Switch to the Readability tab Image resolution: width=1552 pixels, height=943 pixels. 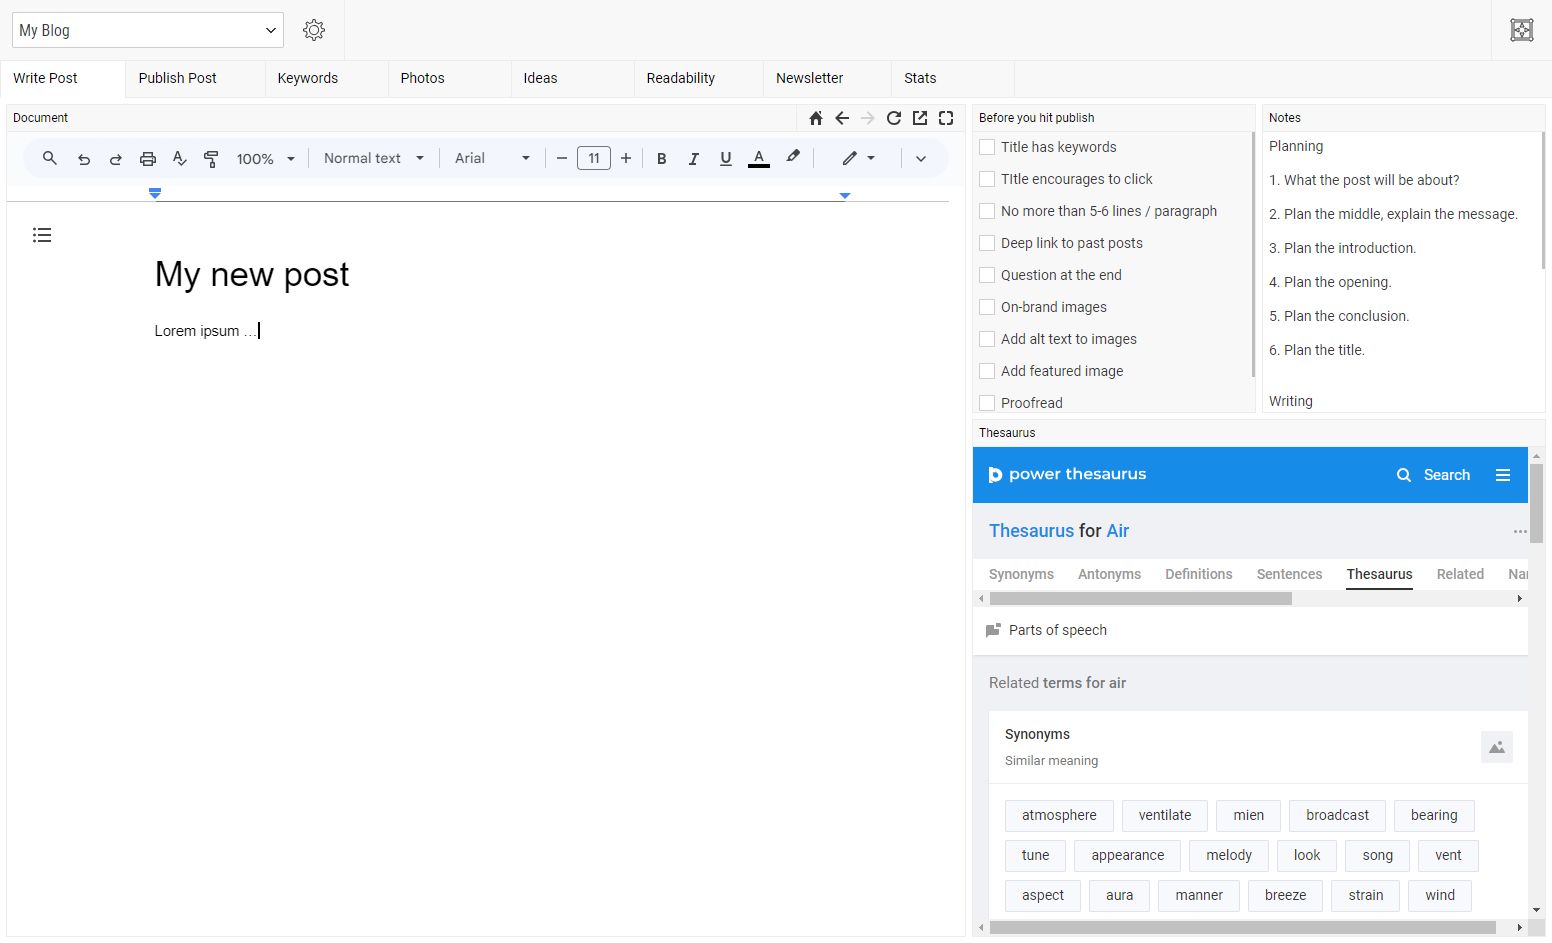pyautogui.click(x=680, y=78)
